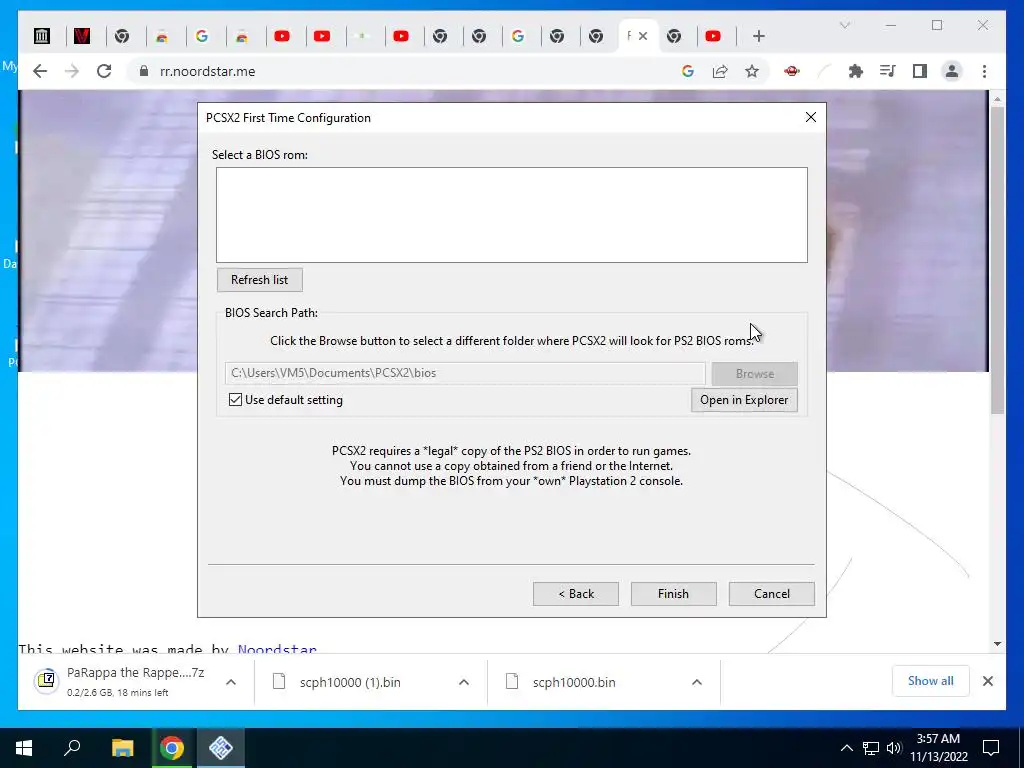The width and height of the screenshot is (1024, 768).
Task: Click the Browse button for BIOS path
Action: tap(754, 374)
